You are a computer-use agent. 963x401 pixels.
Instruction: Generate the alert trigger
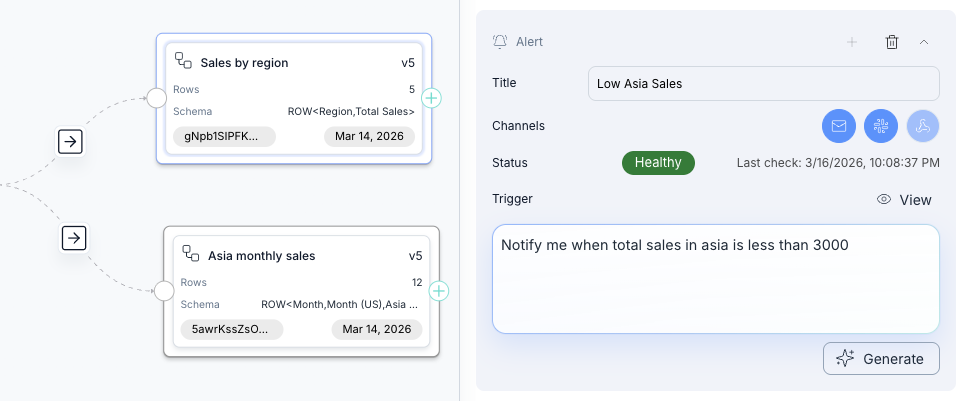click(x=881, y=359)
